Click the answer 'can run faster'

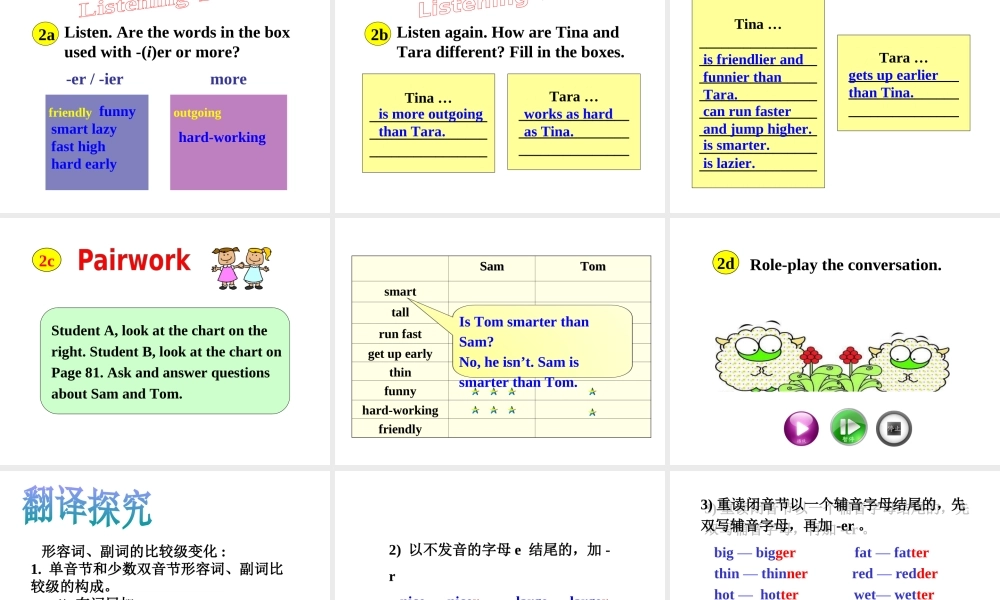coord(747,112)
